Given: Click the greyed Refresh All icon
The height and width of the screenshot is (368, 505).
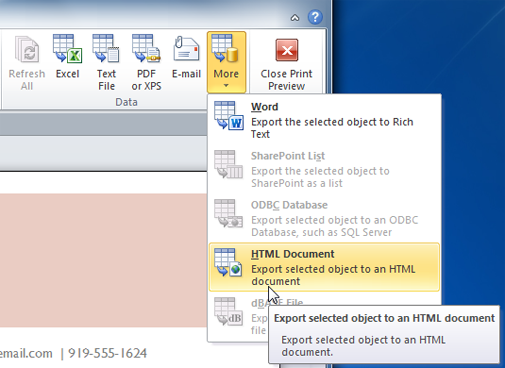Looking at the screenshot, I should coord(27,49).
